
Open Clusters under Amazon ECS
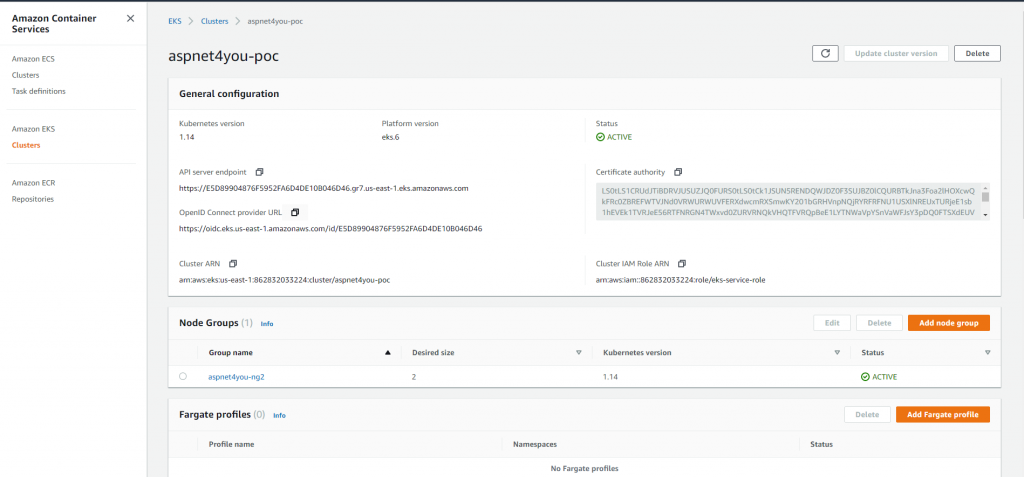pos(25,75)
